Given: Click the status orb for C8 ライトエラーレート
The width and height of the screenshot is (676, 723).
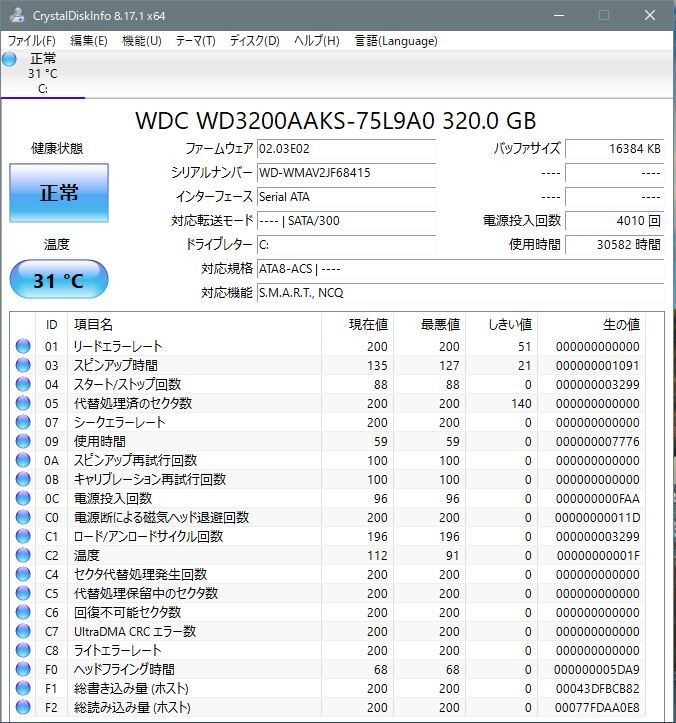Looking at the screenshot, I should coord(23,650).
